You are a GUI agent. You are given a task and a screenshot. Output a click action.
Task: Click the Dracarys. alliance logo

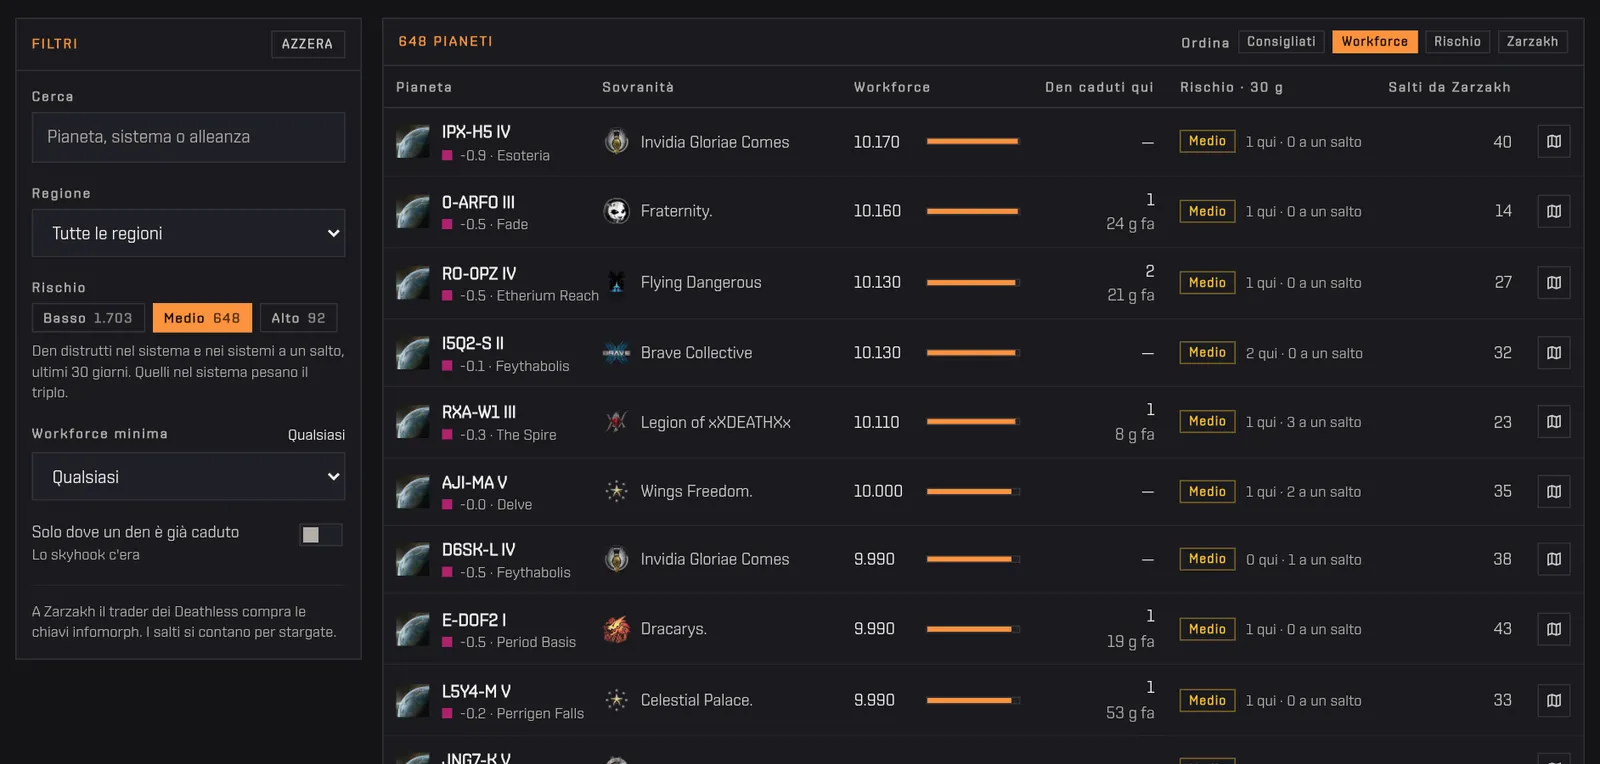point(616,629)
